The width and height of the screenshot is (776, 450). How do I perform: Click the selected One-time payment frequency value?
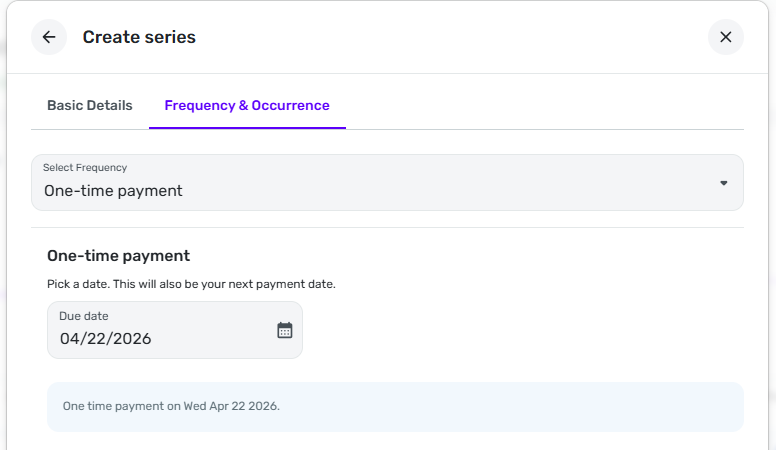click(113, 191)
